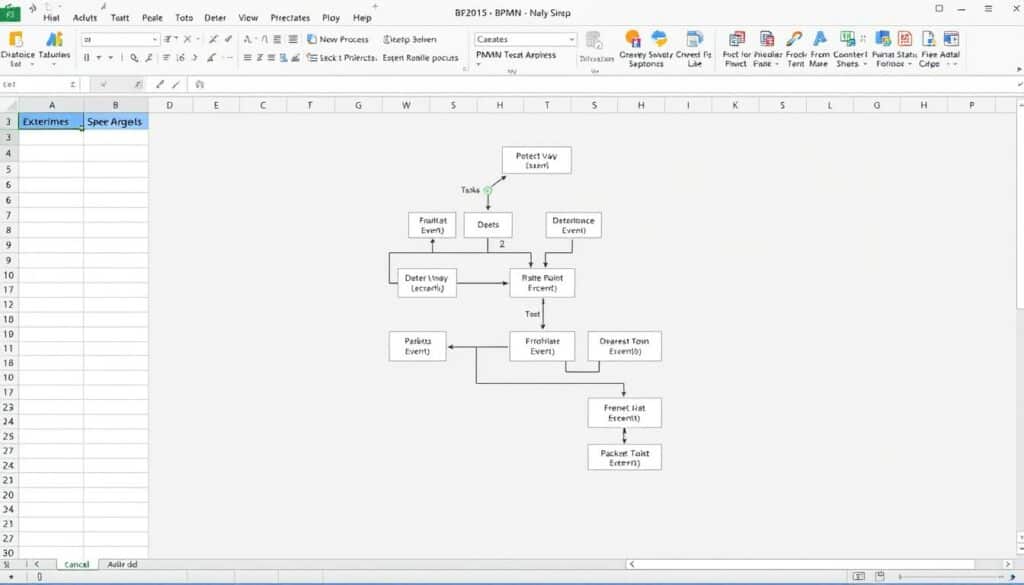Open the Hep menu
The image size is (1024, 585).
click(x=362, y=18)
